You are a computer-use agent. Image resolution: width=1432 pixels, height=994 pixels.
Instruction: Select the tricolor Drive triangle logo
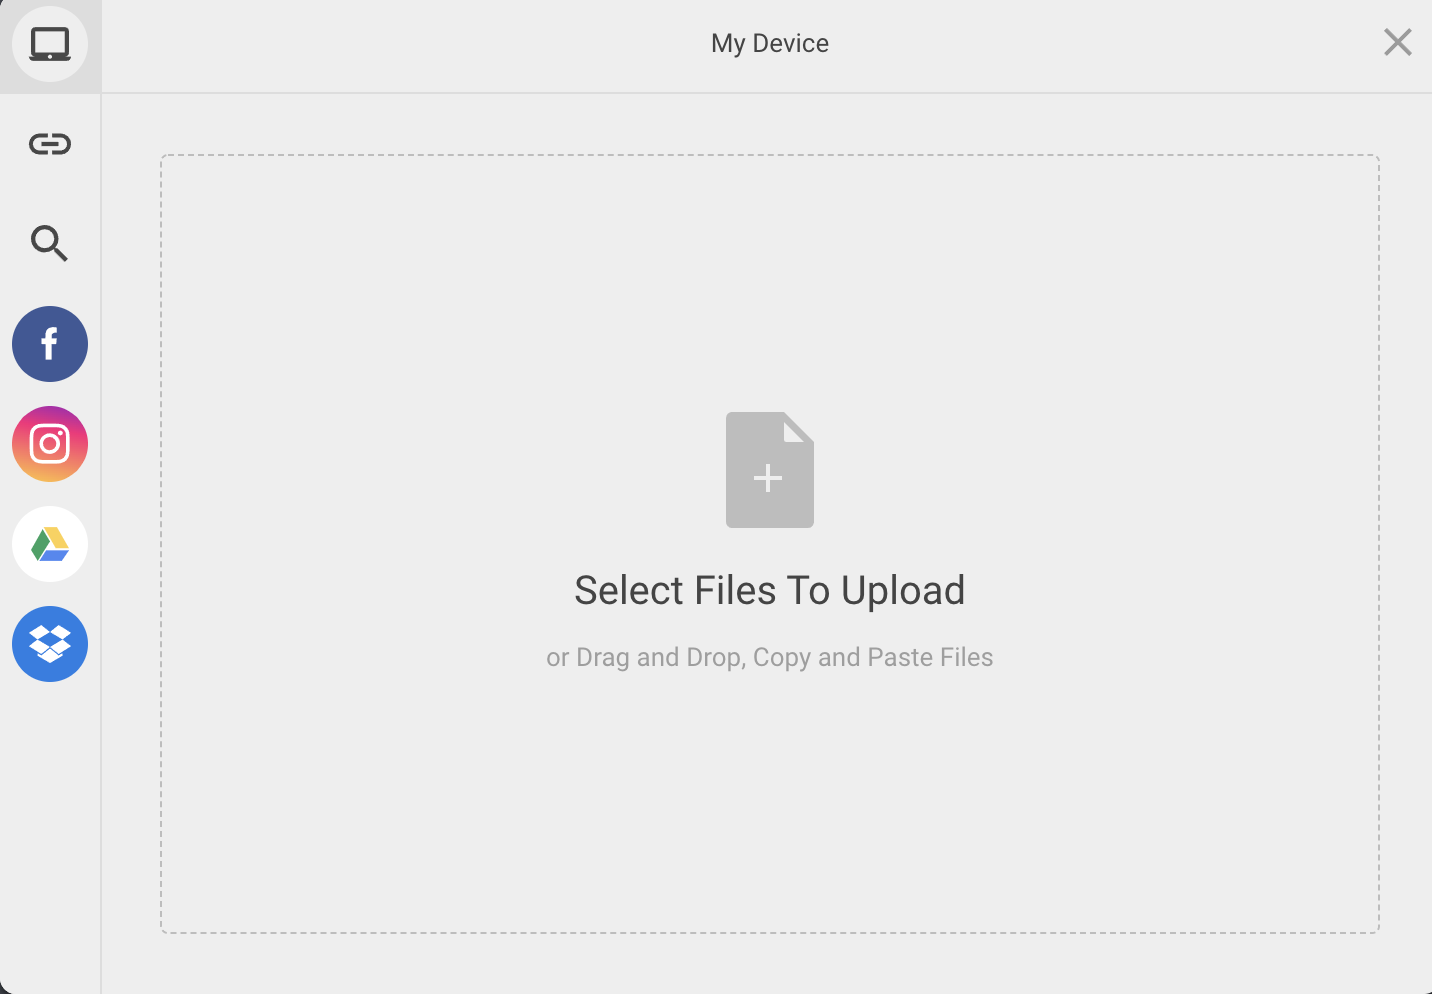(x=50, y=544)
